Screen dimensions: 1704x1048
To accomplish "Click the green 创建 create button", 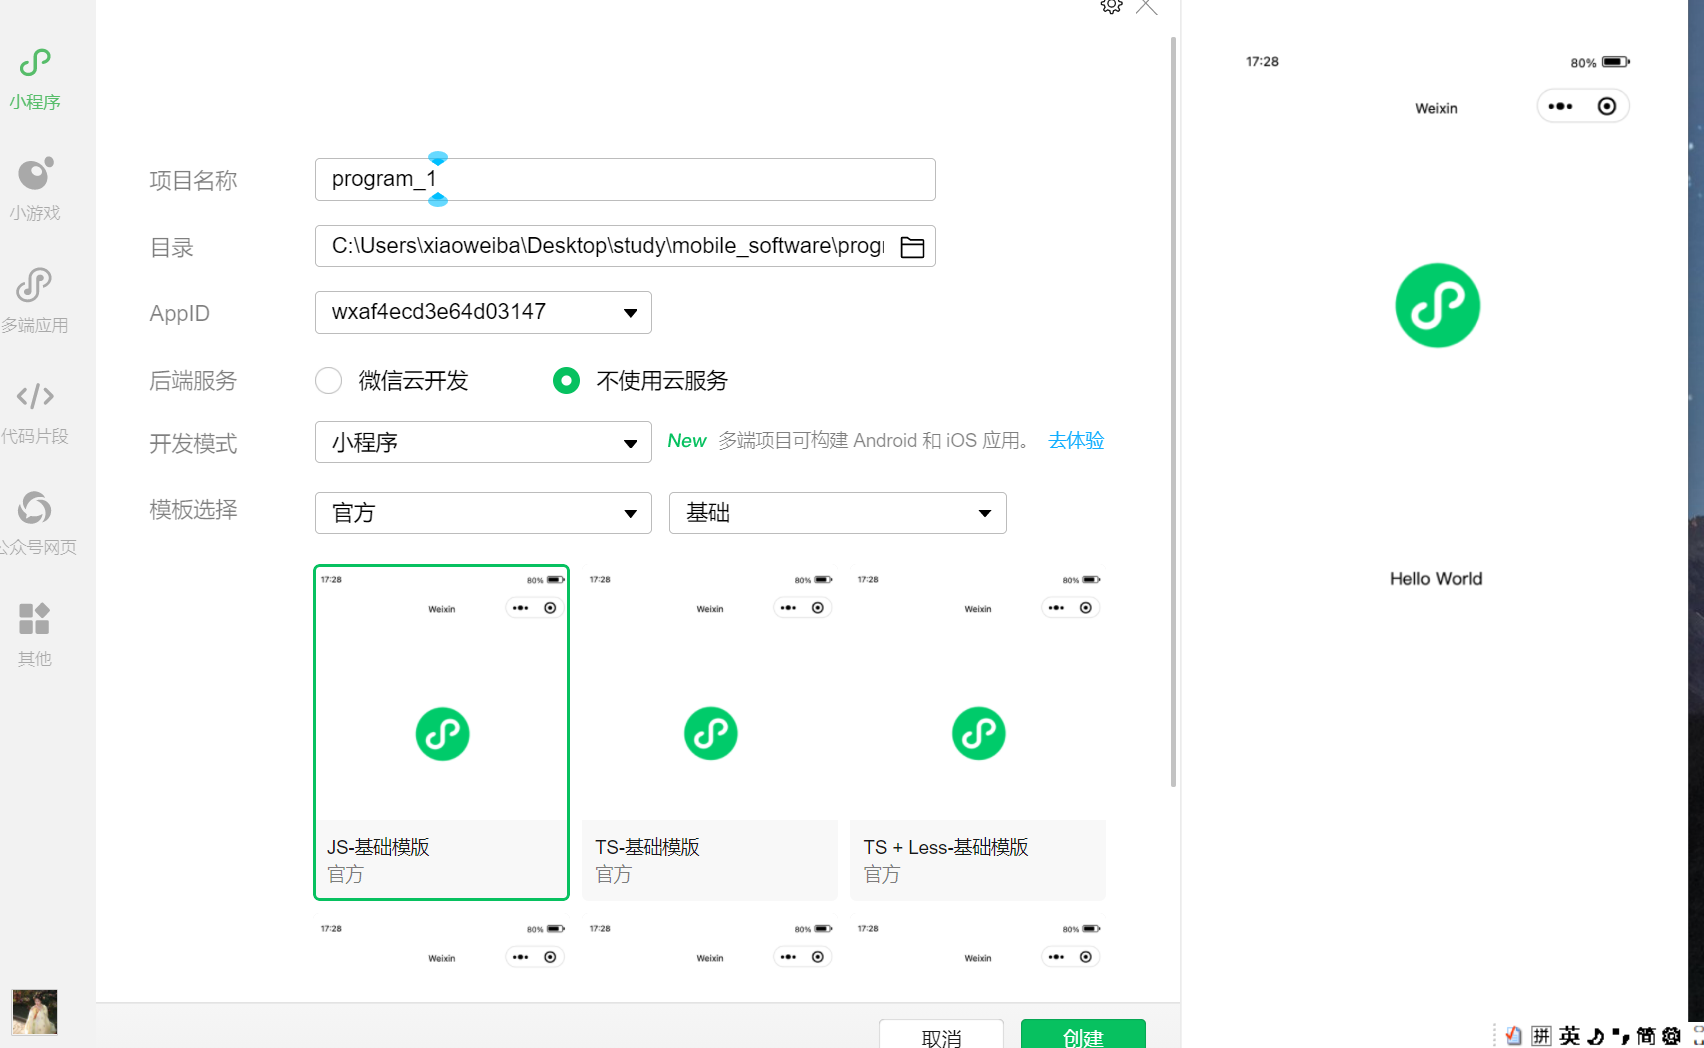I will (1083, 1036).
